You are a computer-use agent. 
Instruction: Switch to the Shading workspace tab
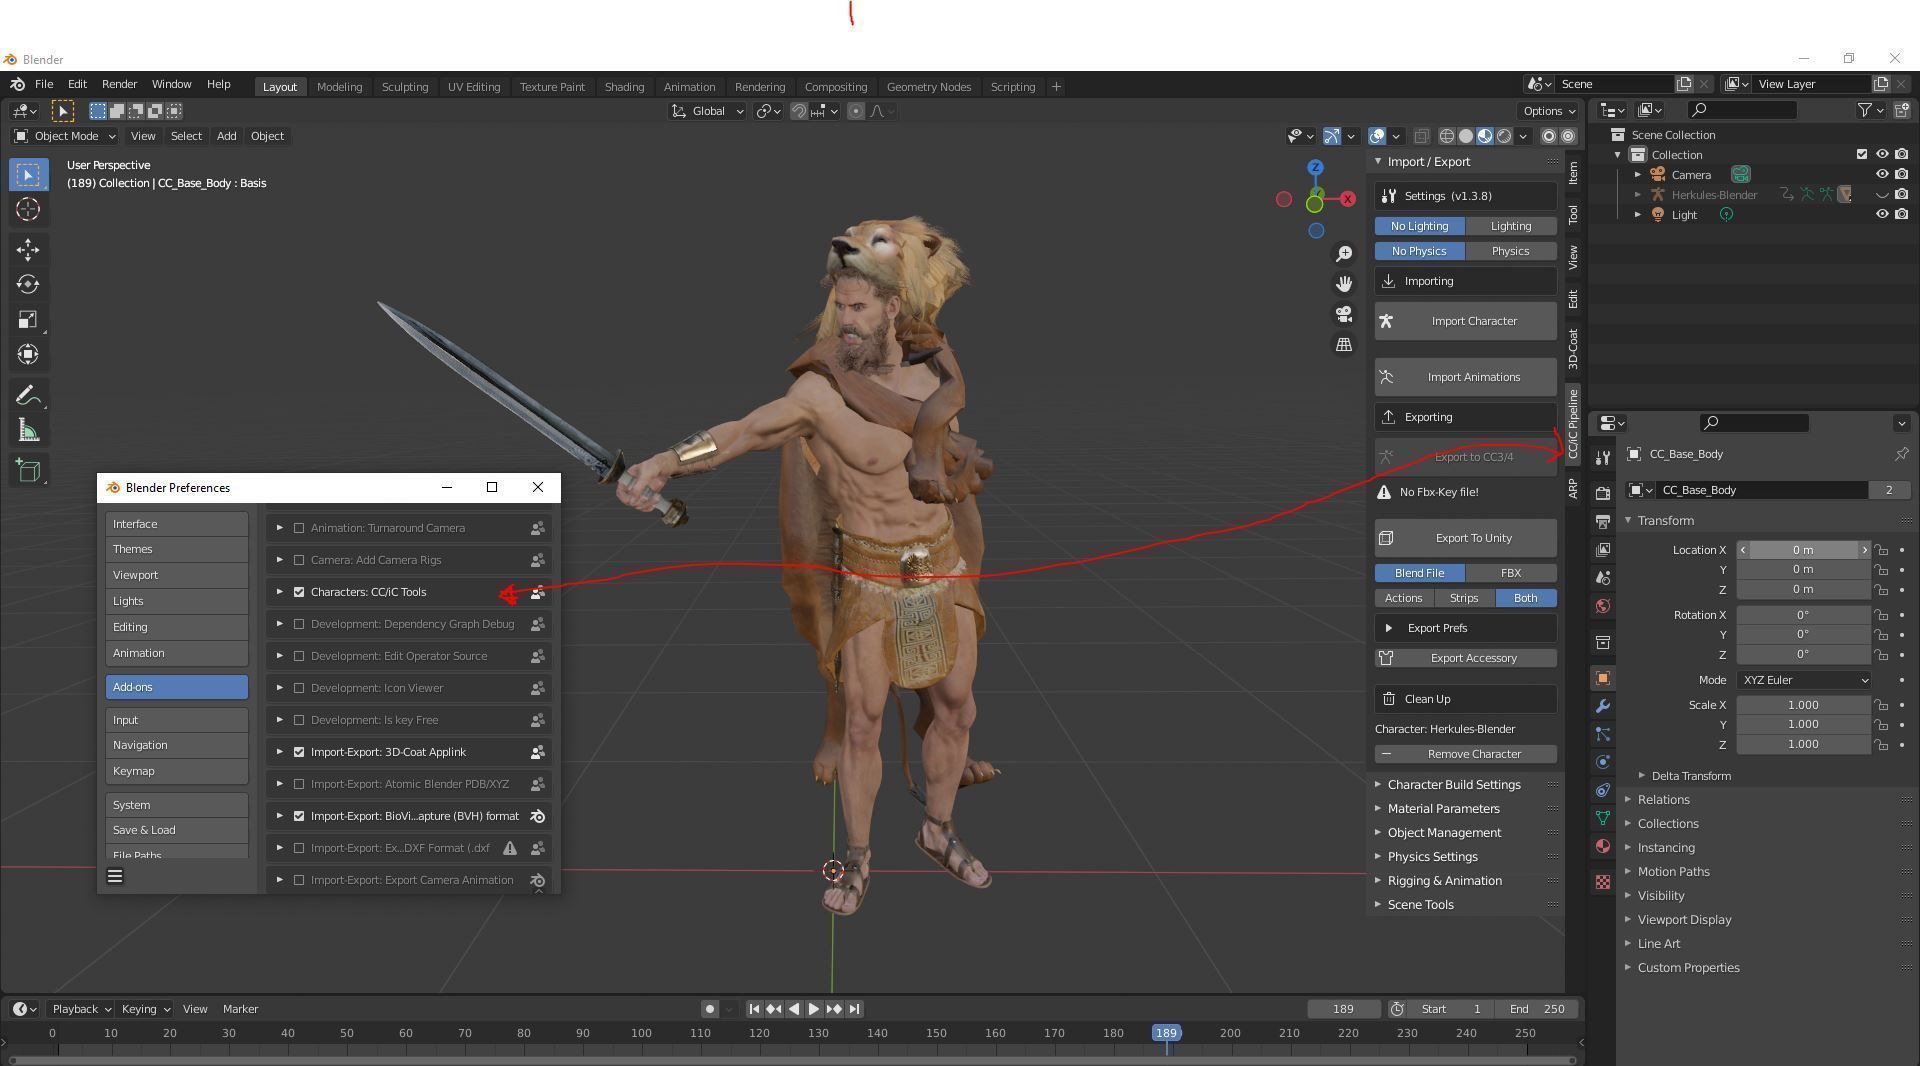click(x=624, y=87)
